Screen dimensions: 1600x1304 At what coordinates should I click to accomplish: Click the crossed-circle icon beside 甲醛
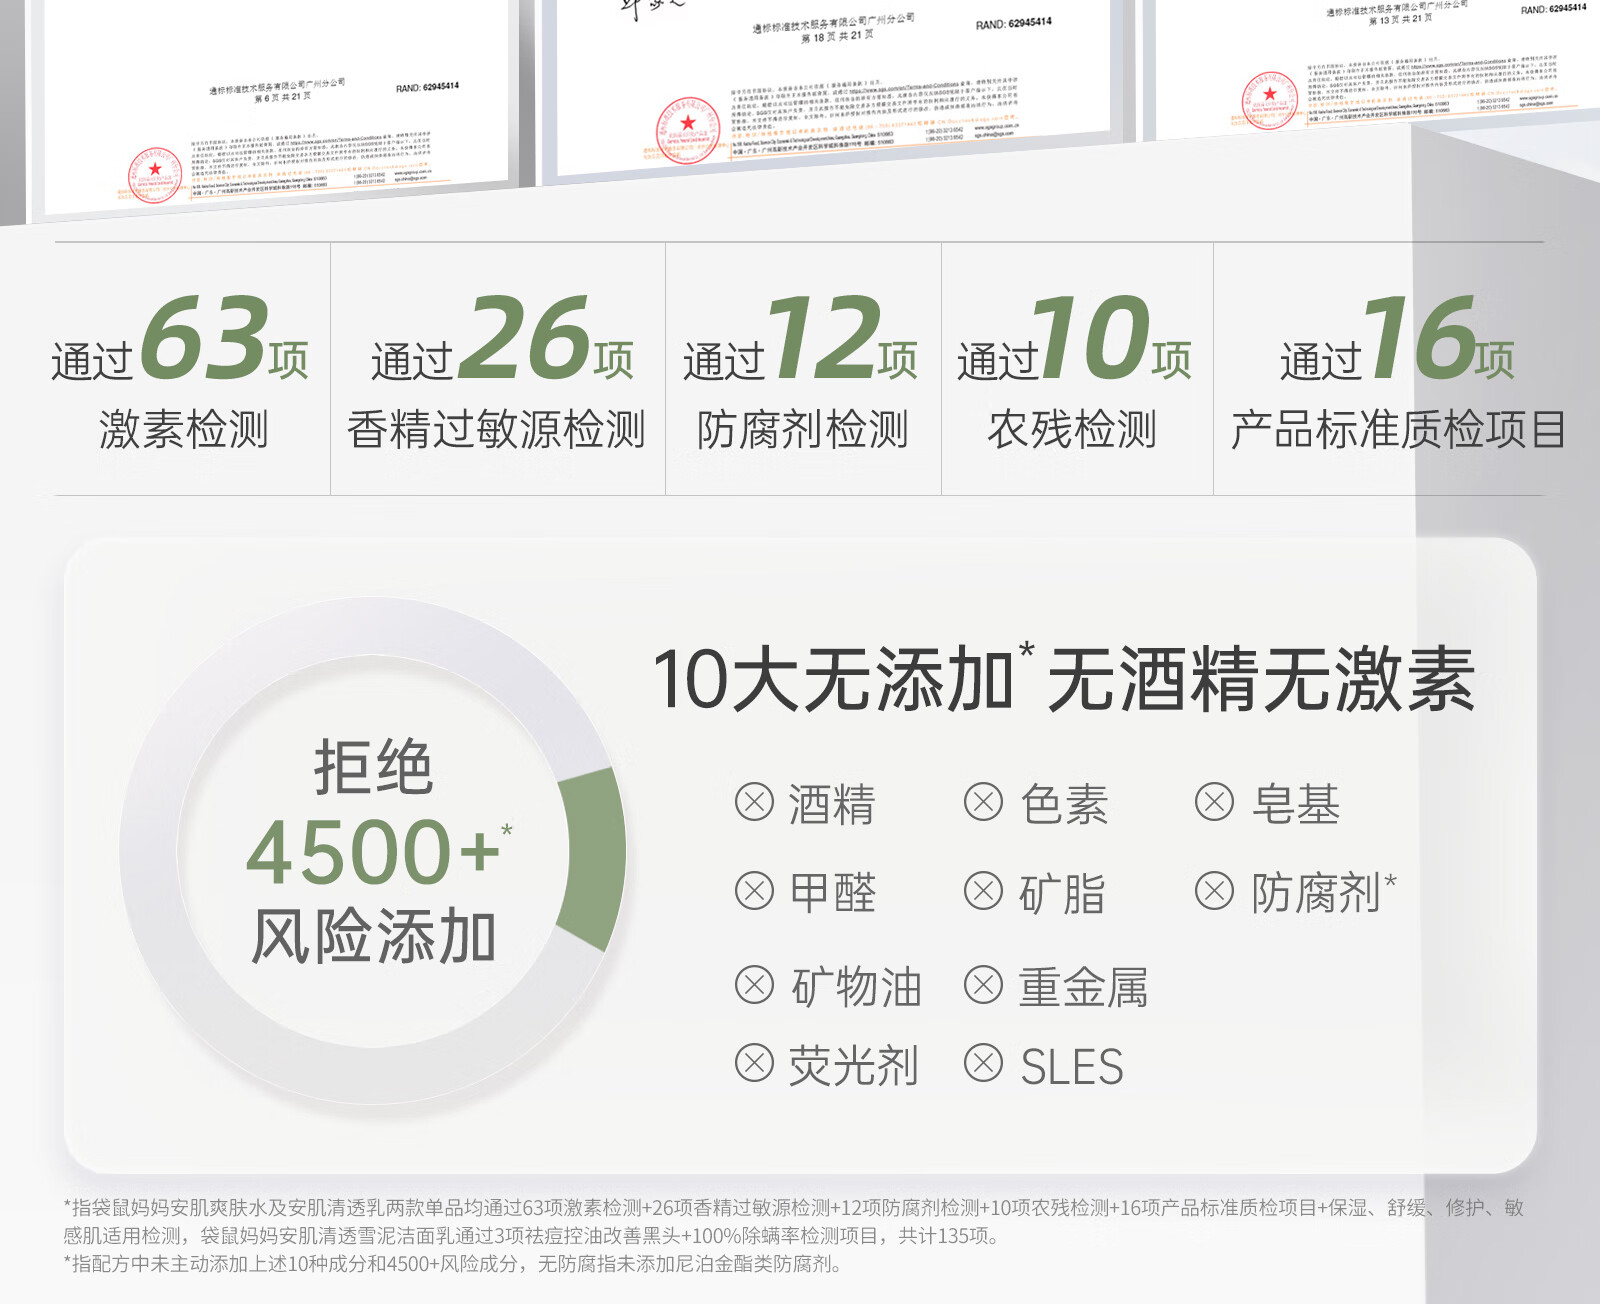(x=754, y=891)
